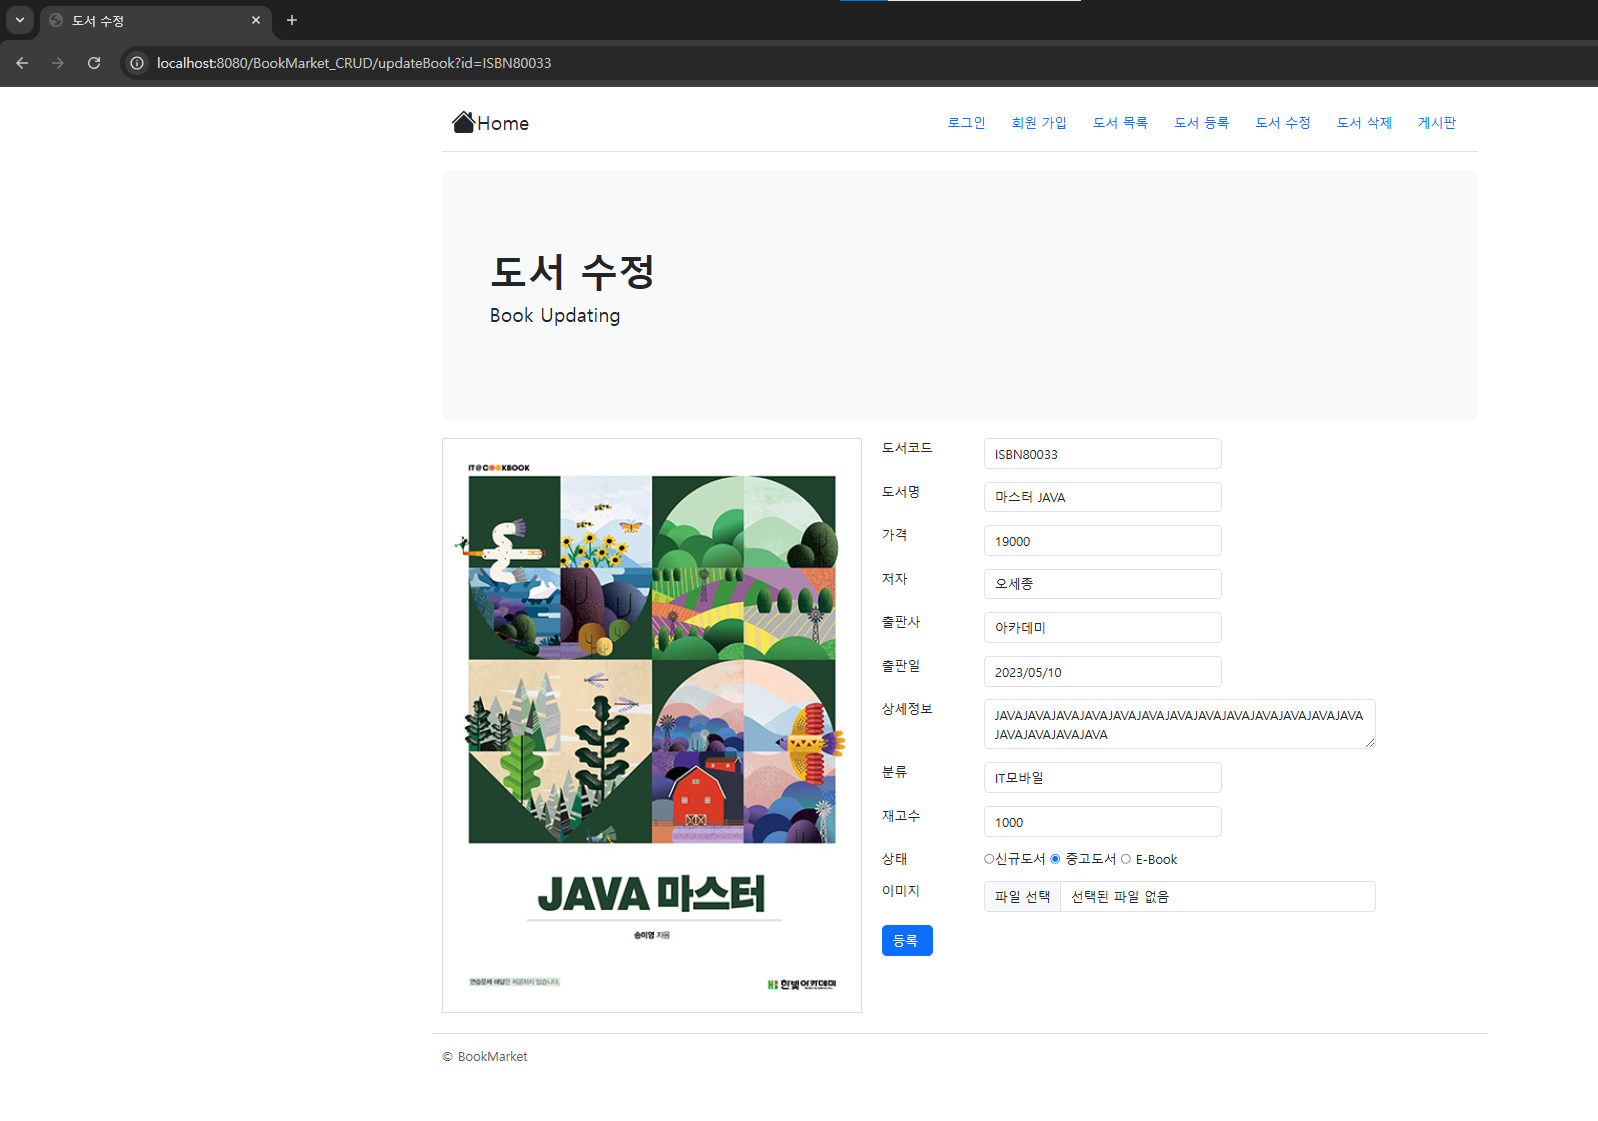
Task: Click the 도서 수정 page heading
Action: 572,272
